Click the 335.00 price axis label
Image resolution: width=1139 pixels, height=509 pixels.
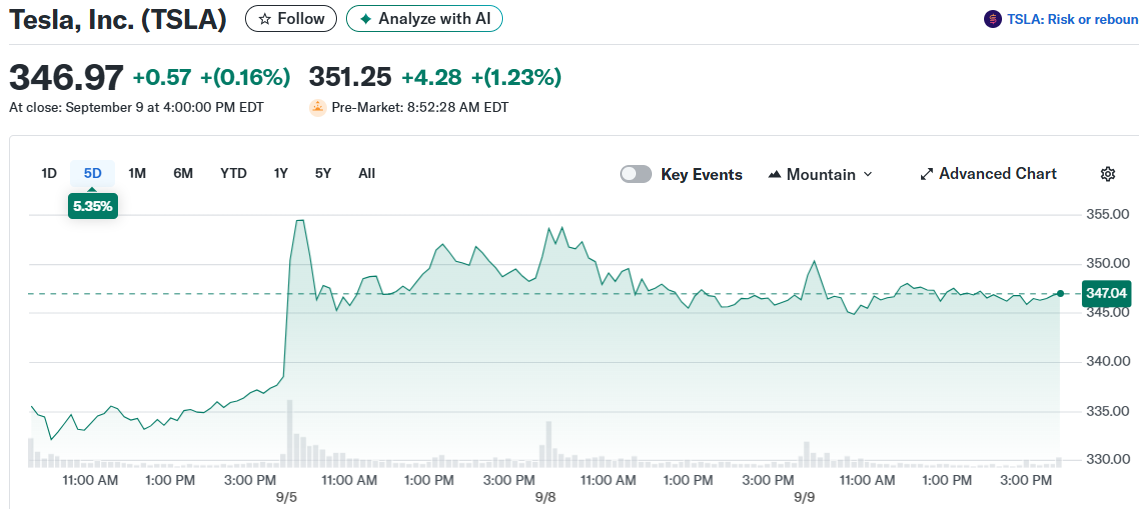coord(1110,411)
